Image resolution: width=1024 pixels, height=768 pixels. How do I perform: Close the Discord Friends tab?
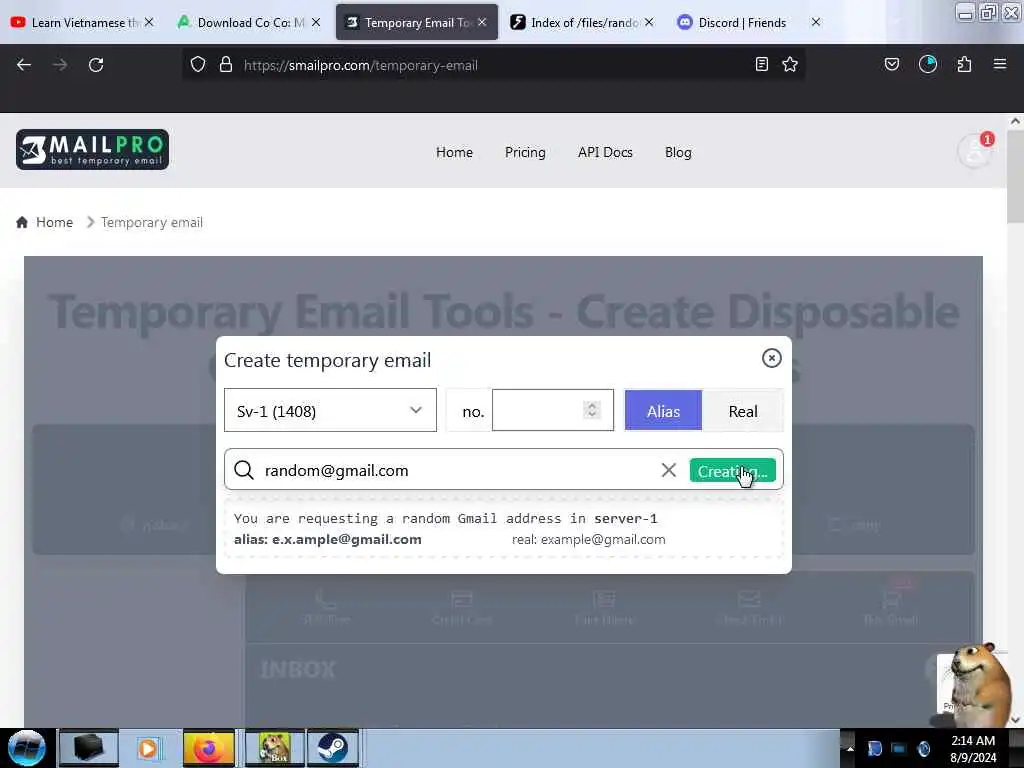[x=816, y=22]
